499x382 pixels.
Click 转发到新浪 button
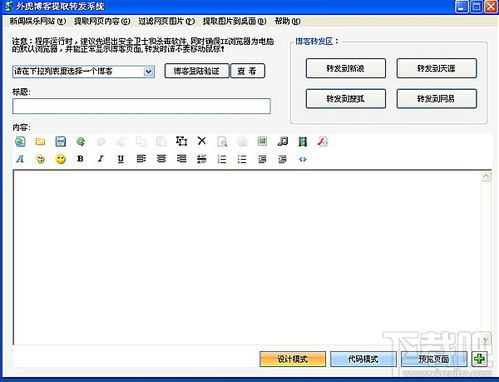coord(346,68)
